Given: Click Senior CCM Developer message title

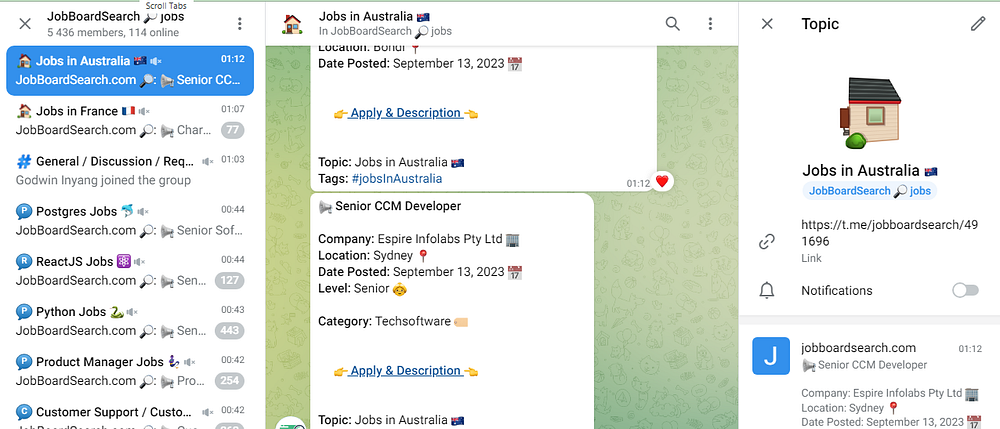Looking at the screenshot, I should 398,206.
